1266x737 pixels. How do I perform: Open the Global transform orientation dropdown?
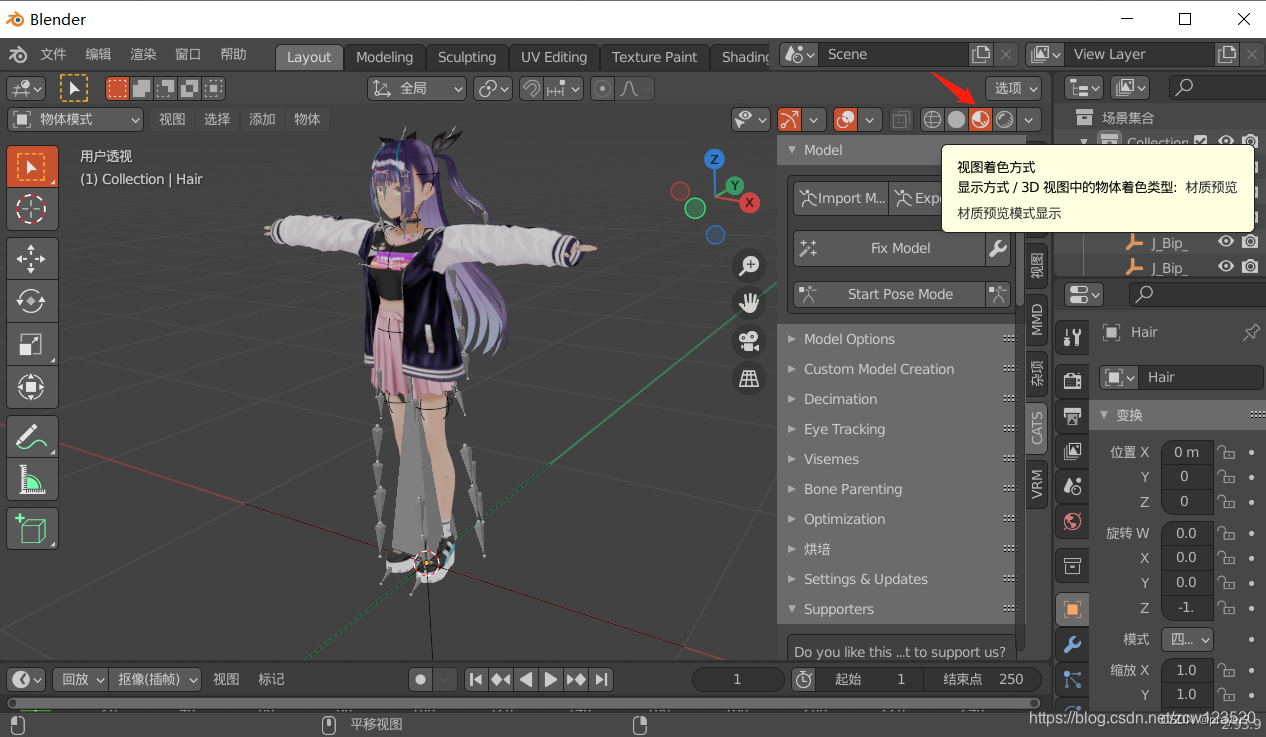pyautogui.click(x=417, y=88)
